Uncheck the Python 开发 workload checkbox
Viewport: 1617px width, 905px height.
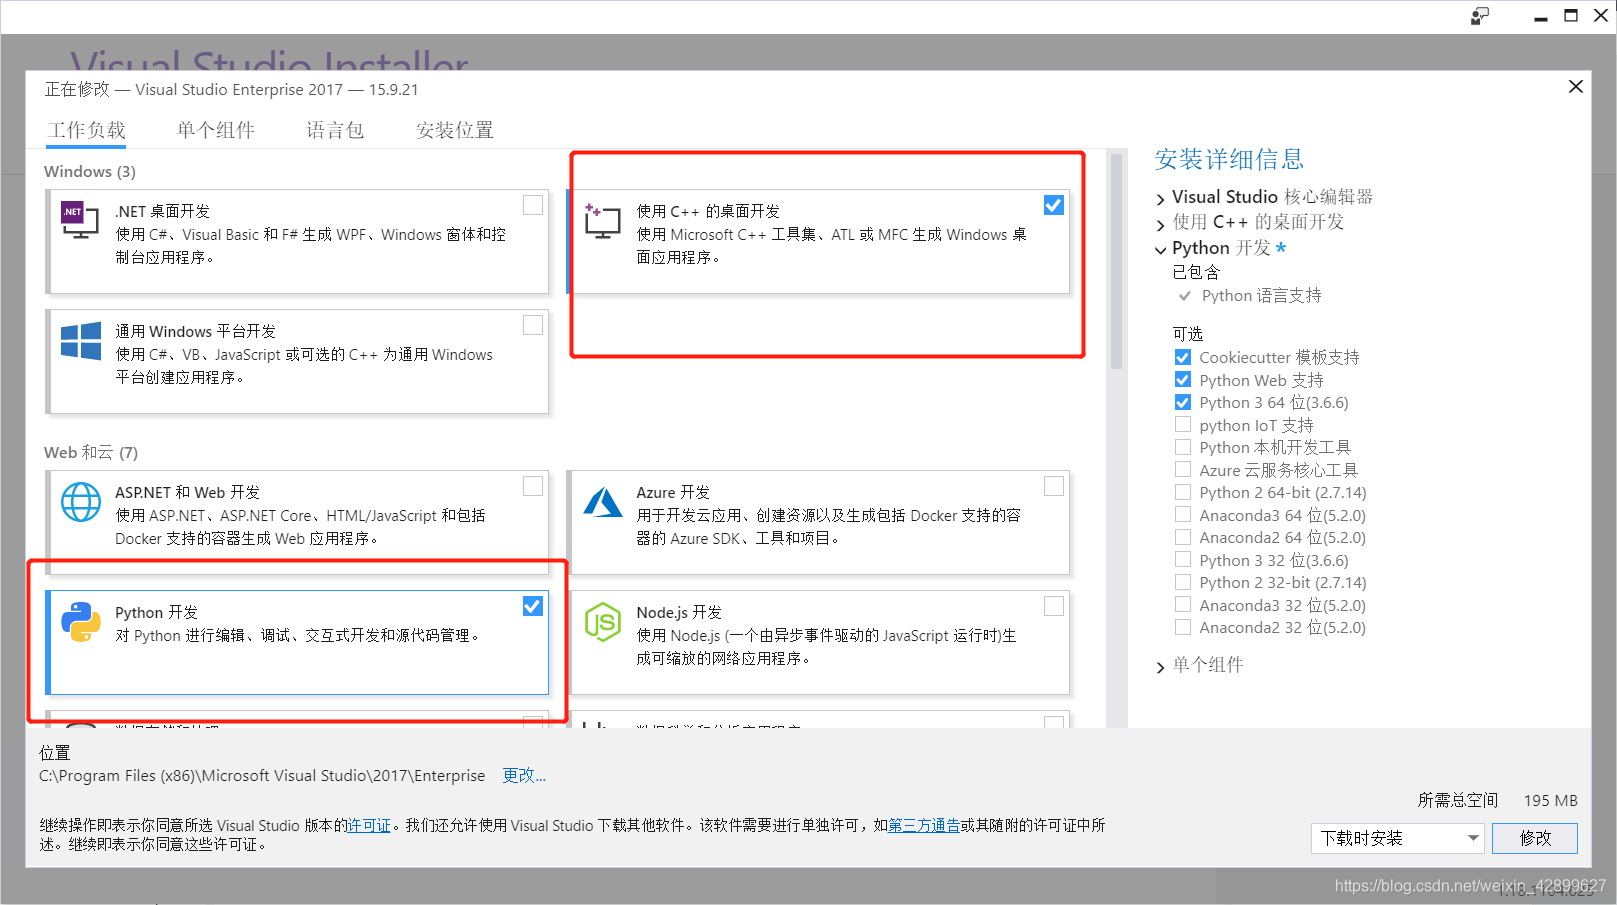click(533, 606)
